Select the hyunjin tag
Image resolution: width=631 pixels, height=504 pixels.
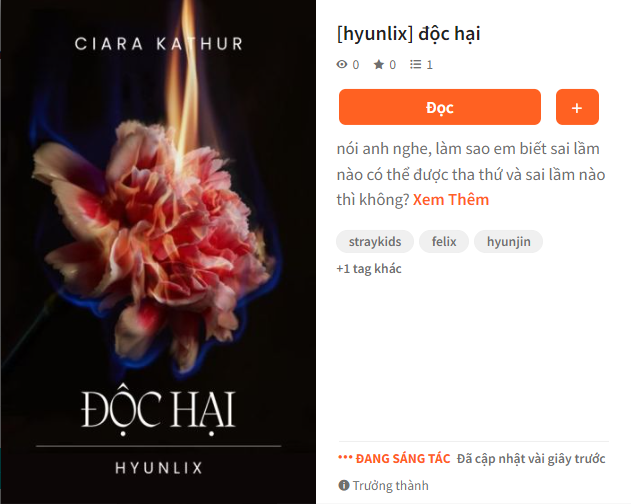pos(508,242)
